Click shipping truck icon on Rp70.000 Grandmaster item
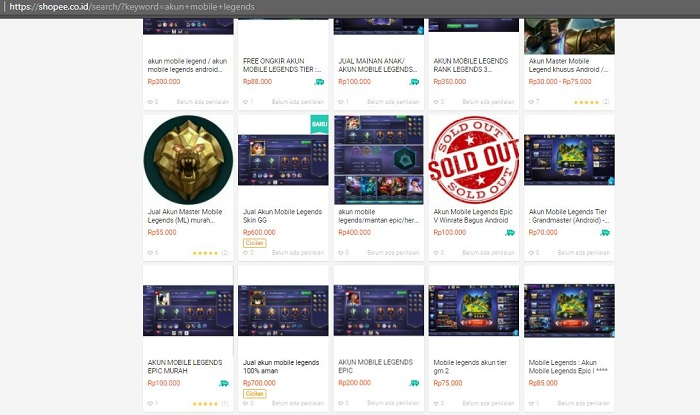Image resolution: width=700 pixels, height=415 pixels. (605, 233)
